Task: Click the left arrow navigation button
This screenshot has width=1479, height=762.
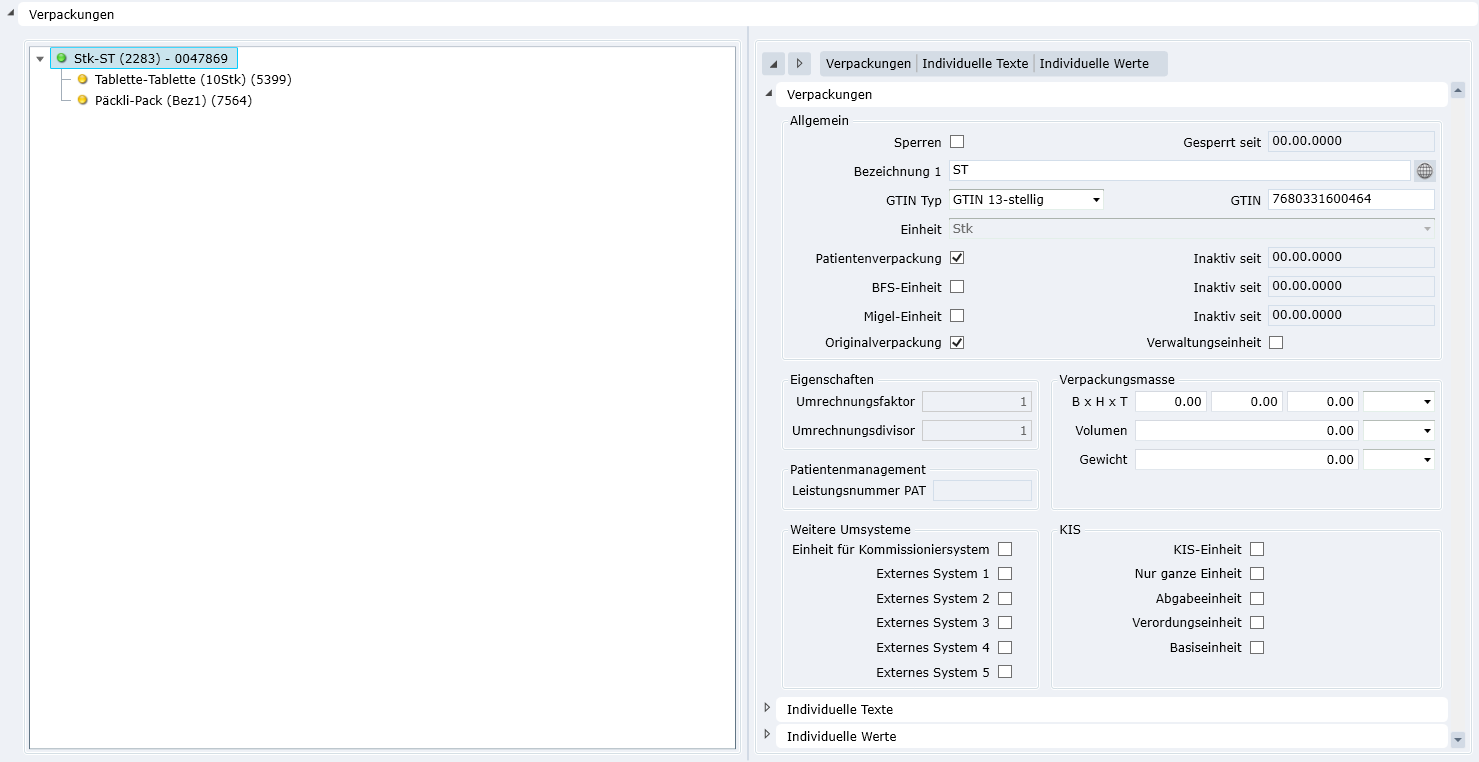Action: tap(773, 64)
